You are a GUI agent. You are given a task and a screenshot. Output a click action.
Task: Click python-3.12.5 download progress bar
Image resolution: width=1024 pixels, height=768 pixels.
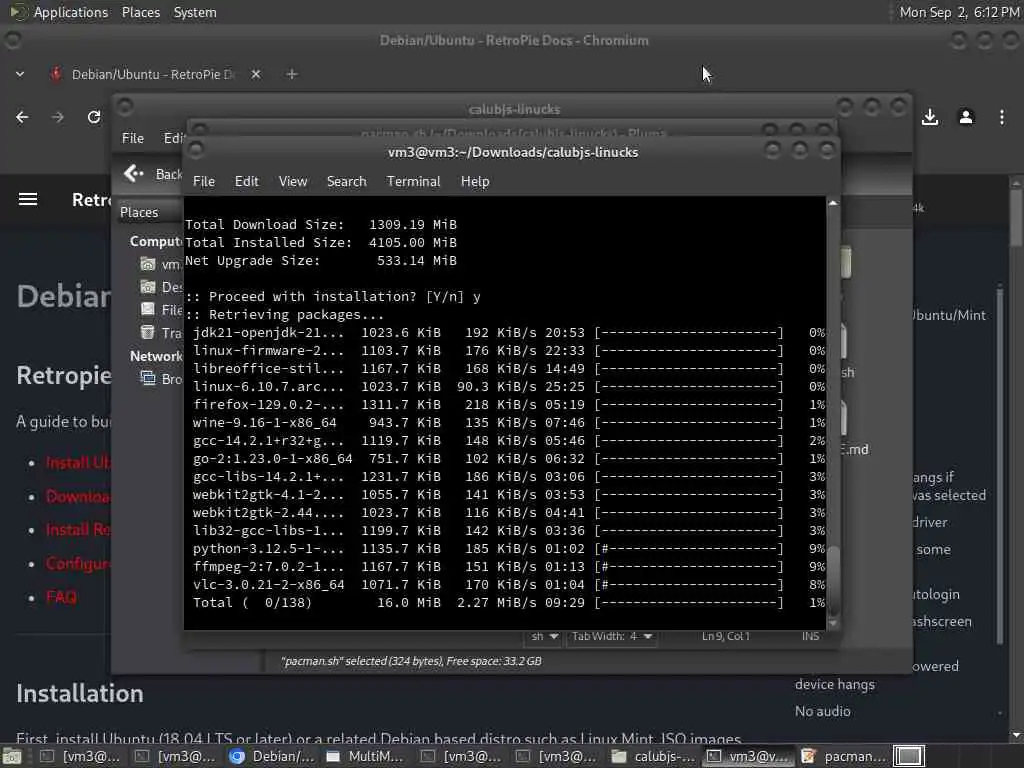[689, 549]
